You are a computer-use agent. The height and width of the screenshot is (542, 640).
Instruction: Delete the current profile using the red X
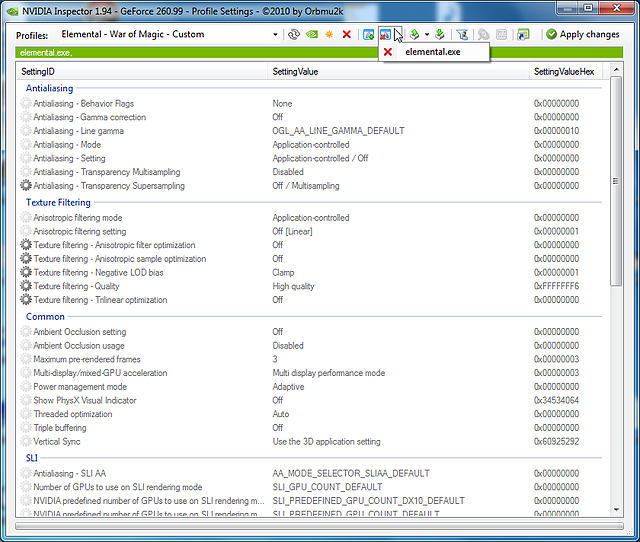(347, 35)
